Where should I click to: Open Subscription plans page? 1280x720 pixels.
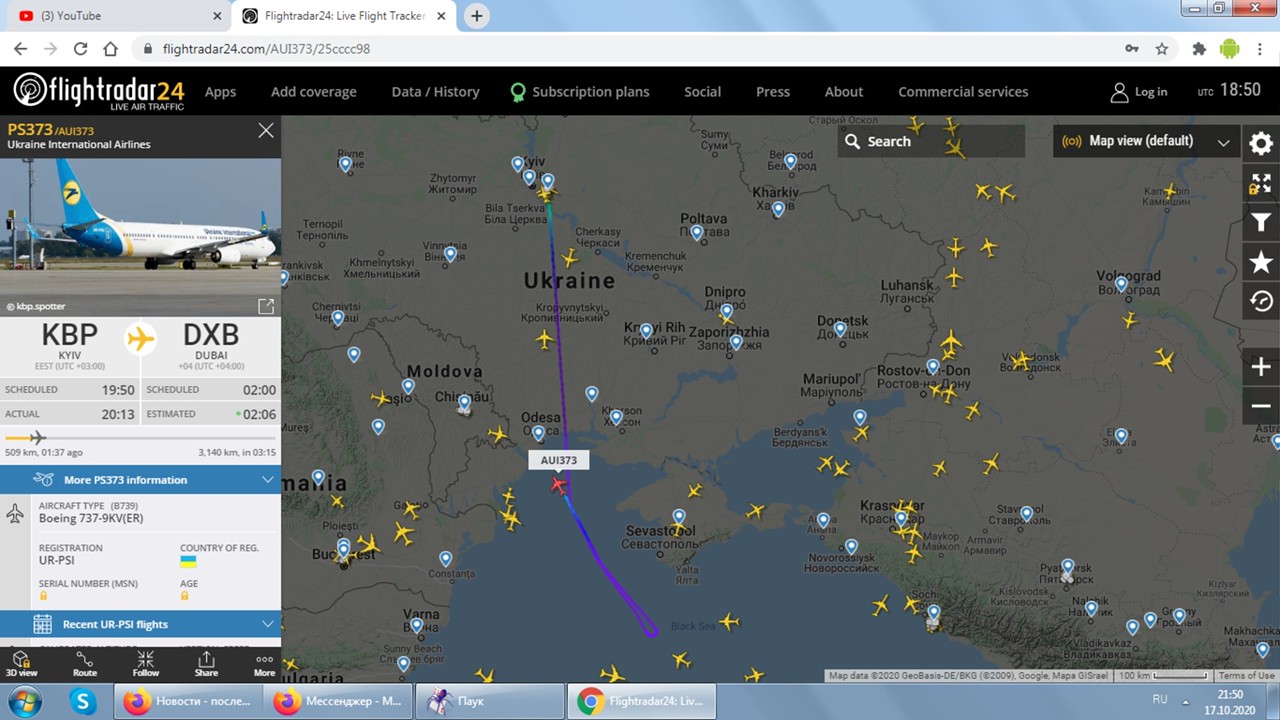(580, 91)
